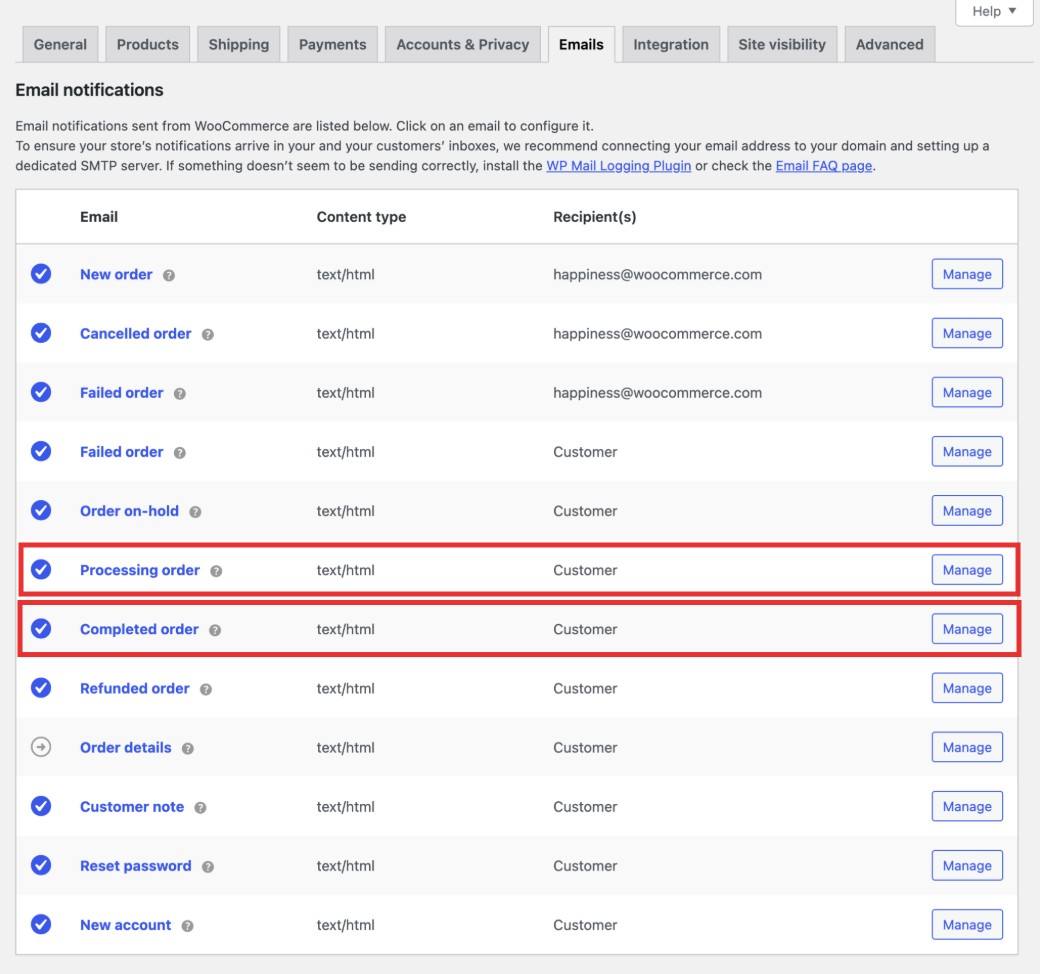1040x974 pixels.
Task: Click help icon beside happiness@ recipient Failed order
Action: [180, 393]
